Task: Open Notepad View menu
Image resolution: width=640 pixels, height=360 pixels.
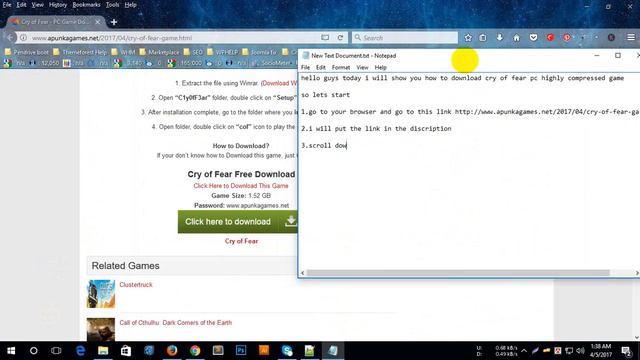Action: [362, 67]
